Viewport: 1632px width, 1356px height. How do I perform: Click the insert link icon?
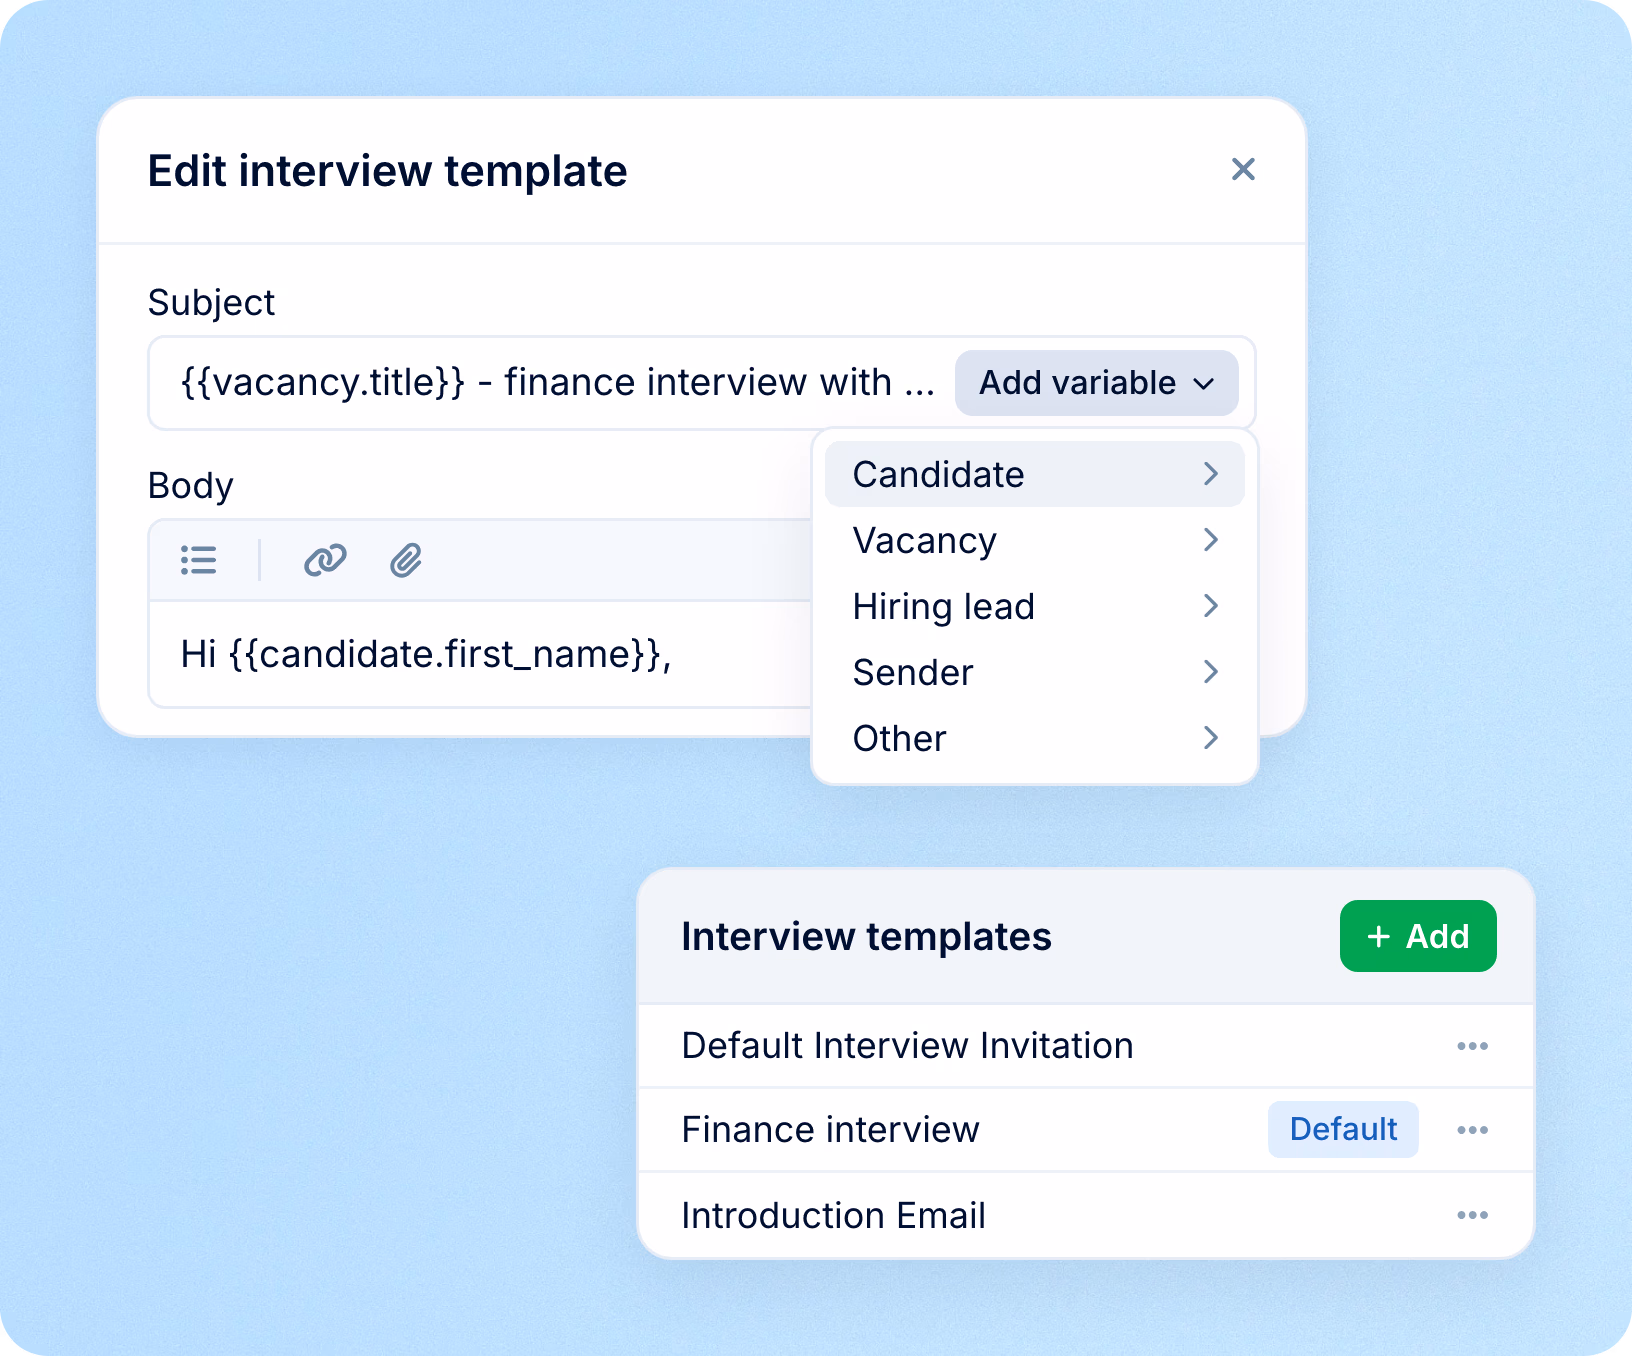tap(325, 560)
